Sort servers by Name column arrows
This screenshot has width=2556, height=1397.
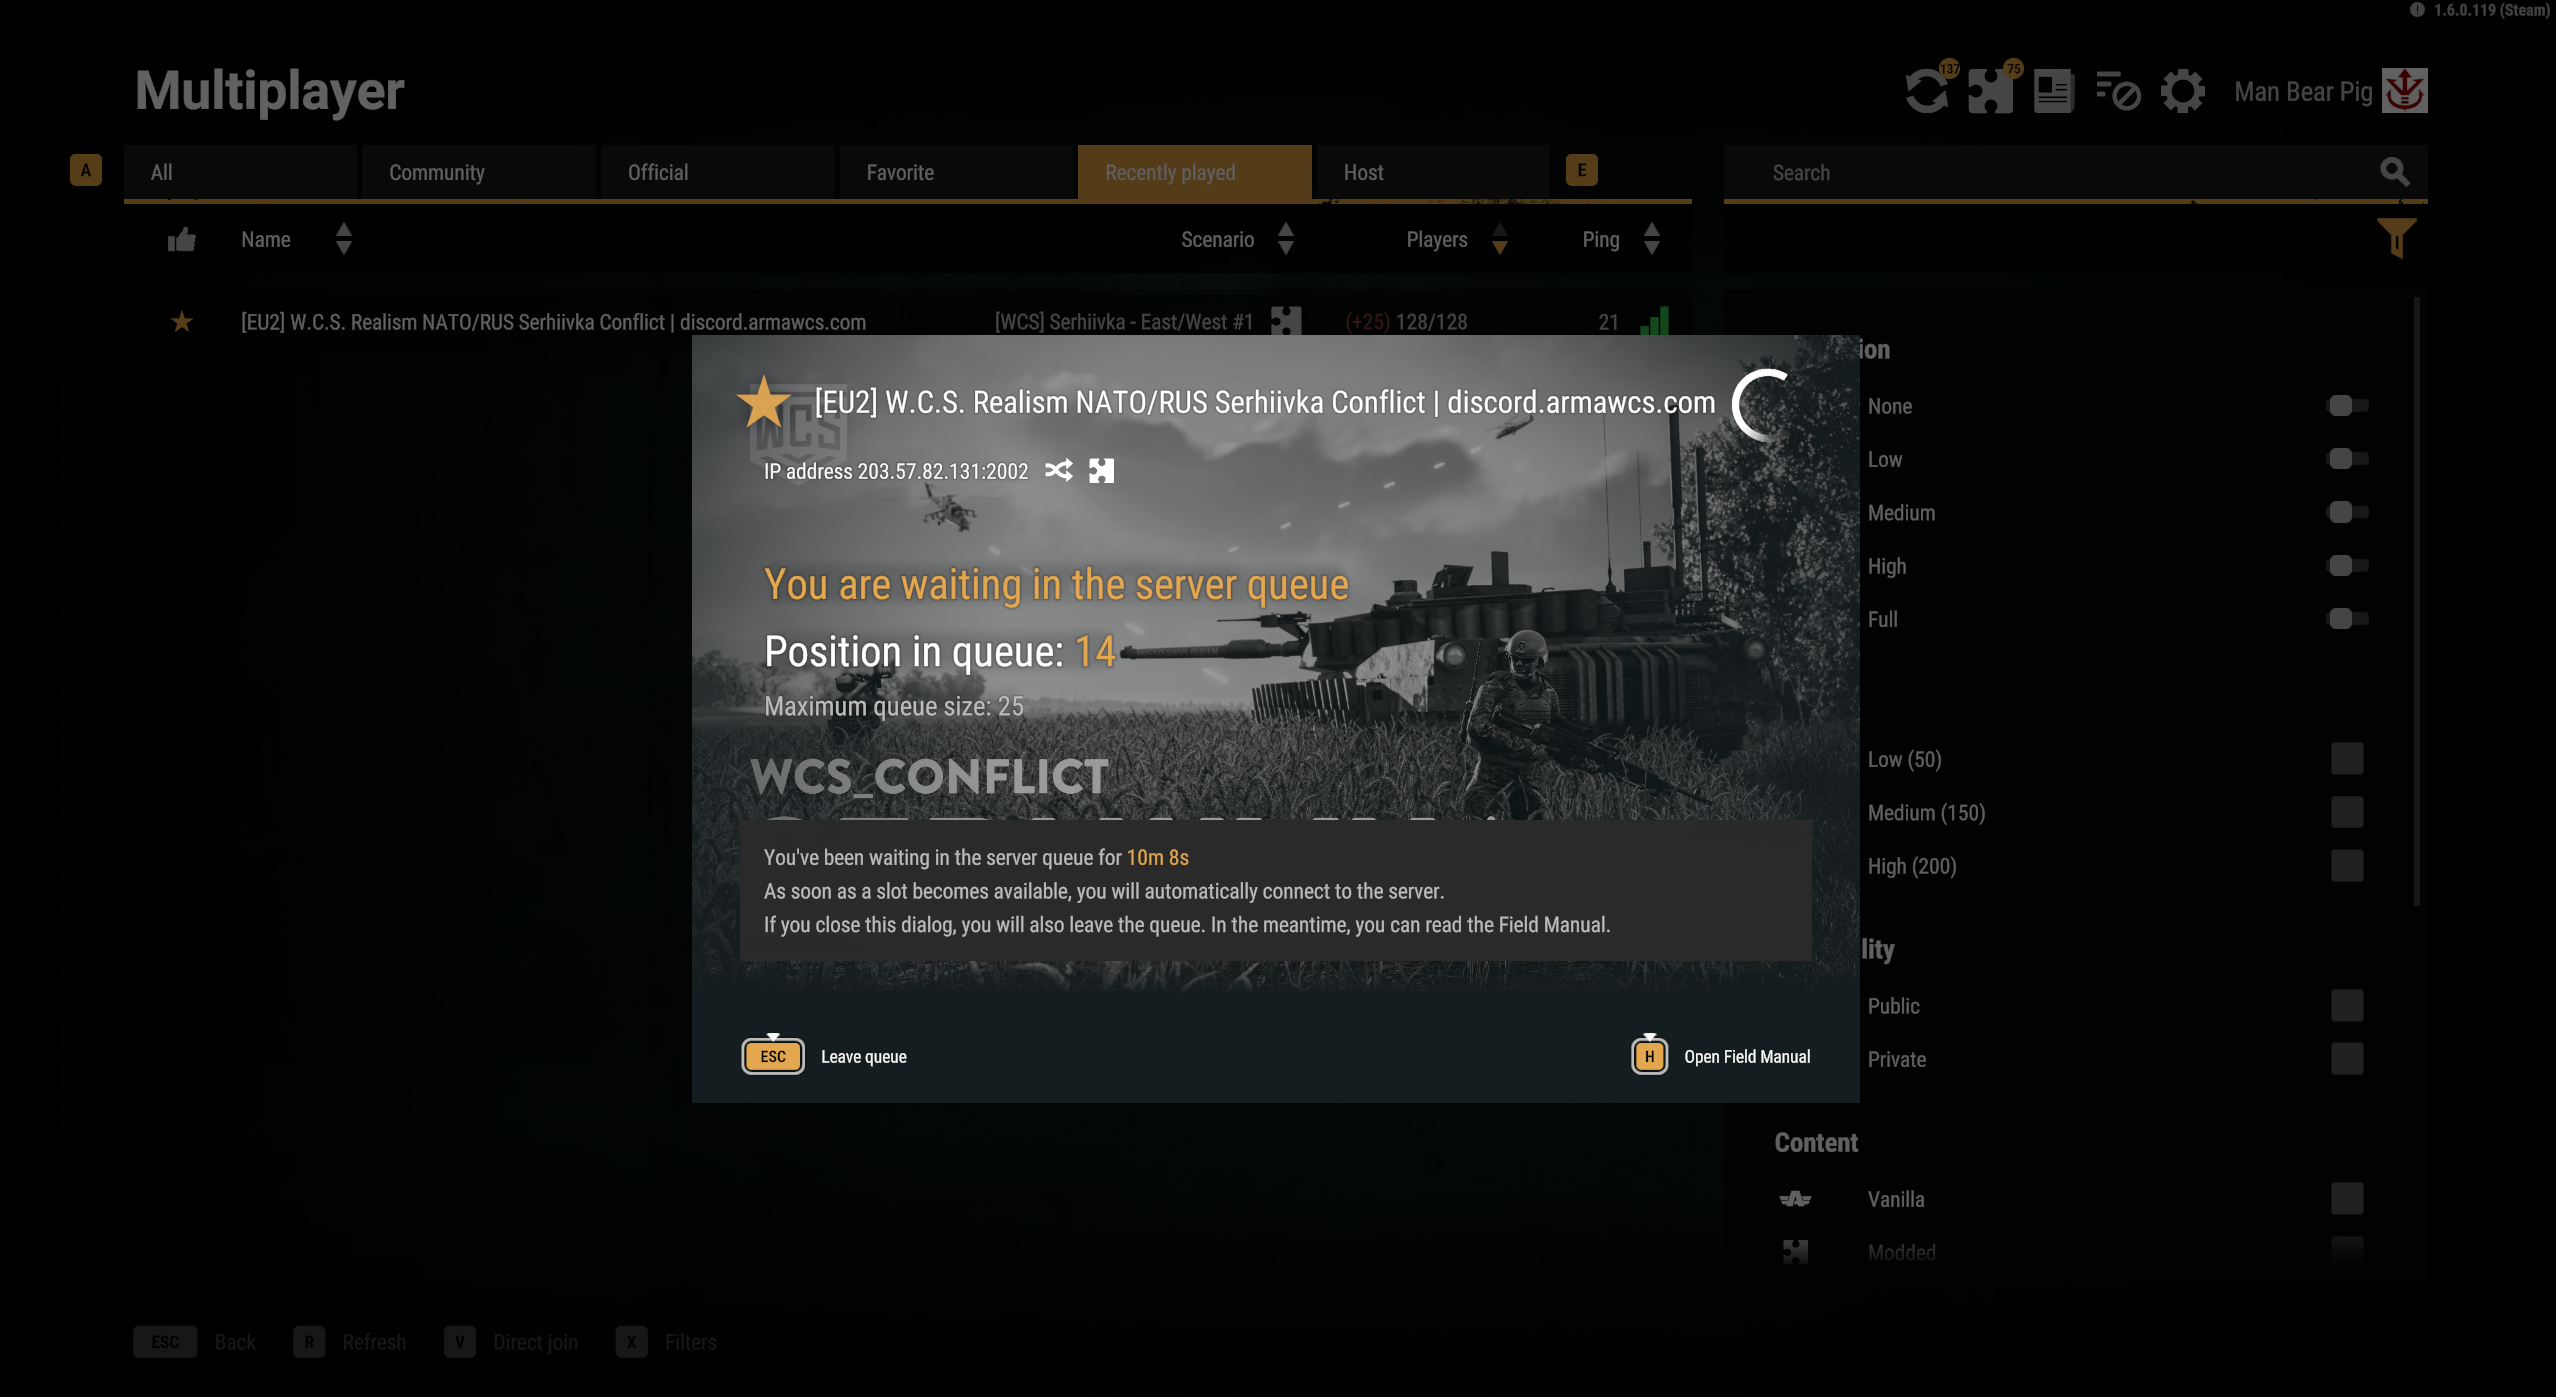[x=344, y=239]
